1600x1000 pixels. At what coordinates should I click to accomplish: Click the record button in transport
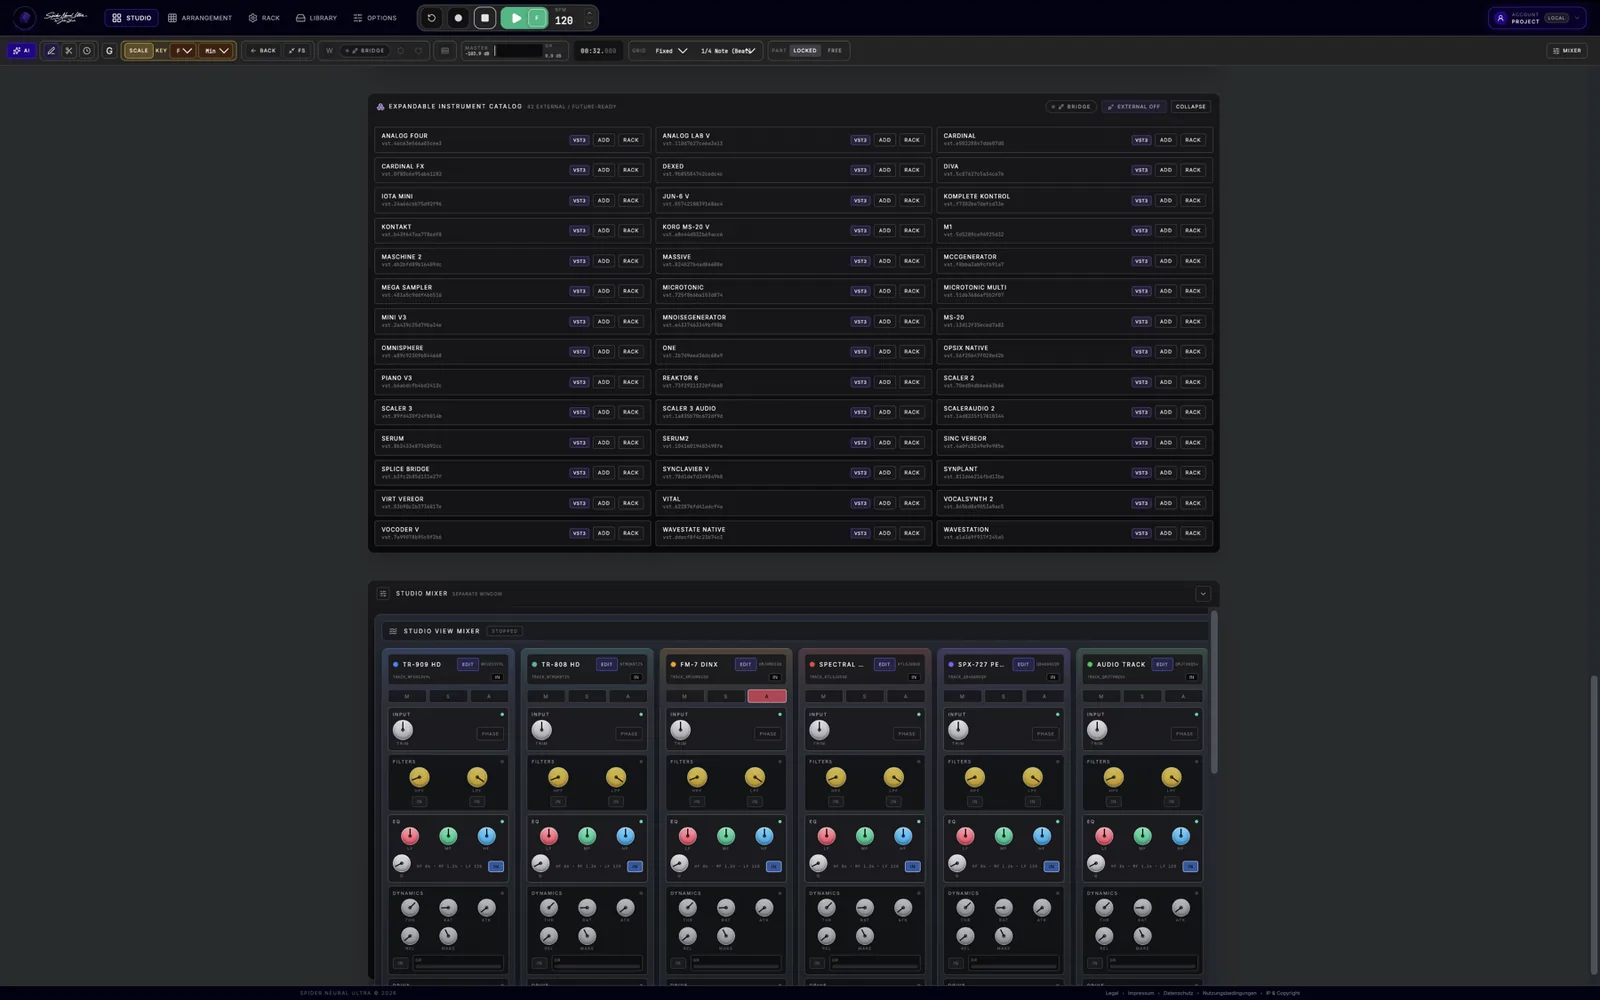(x=458, y=18)
